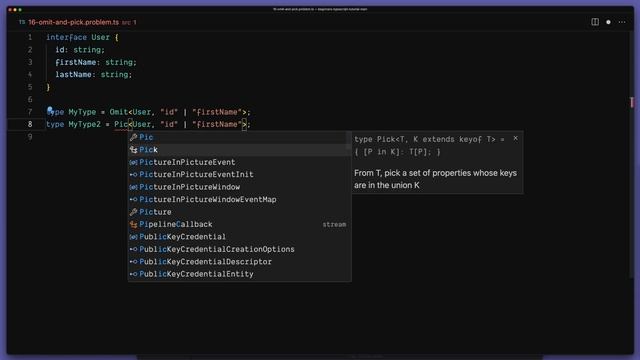This screenshot has height=360, width=640.
Task: Choose PublicKeyCredential from suggestions
Action: 240,237
